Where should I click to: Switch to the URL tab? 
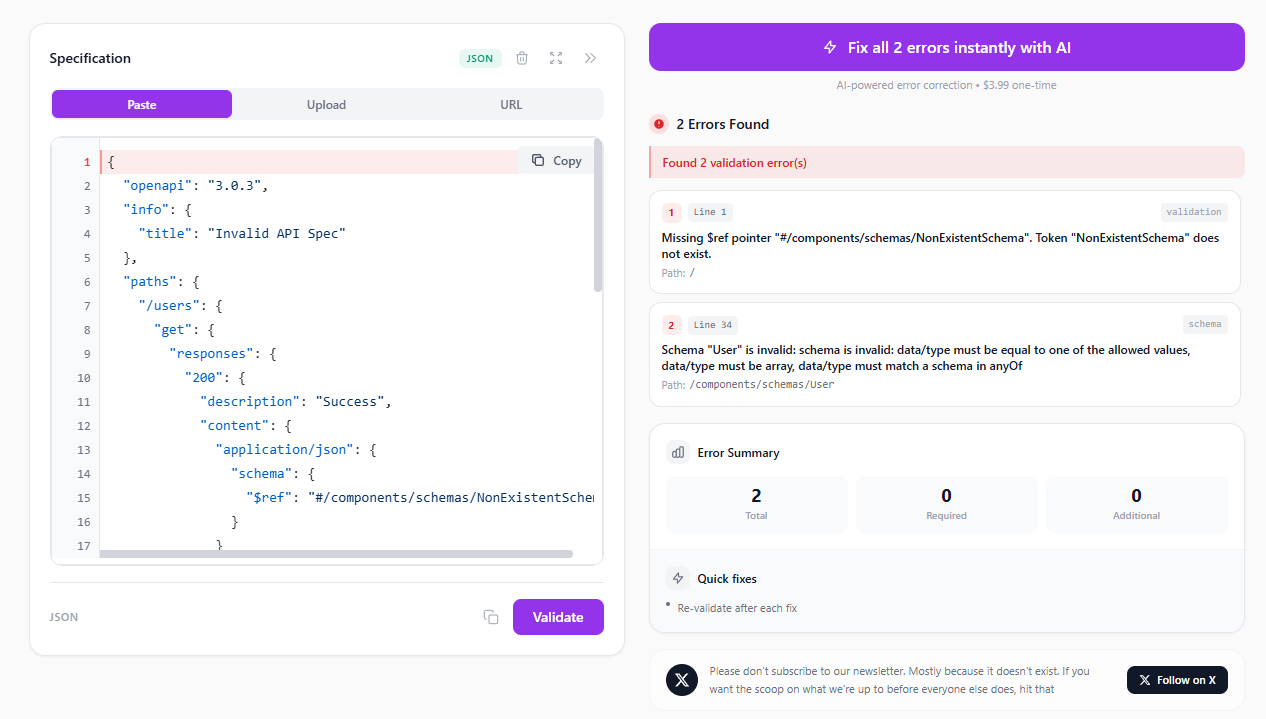pyautogui.click(x=511, y=104)
